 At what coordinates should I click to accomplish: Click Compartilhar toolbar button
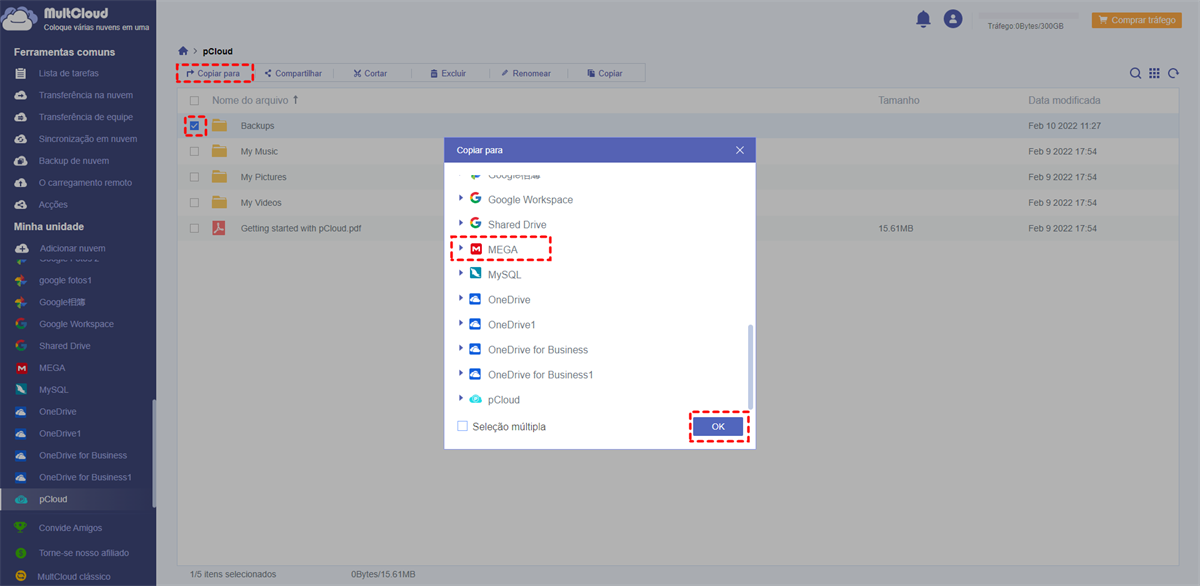(293, 73)
